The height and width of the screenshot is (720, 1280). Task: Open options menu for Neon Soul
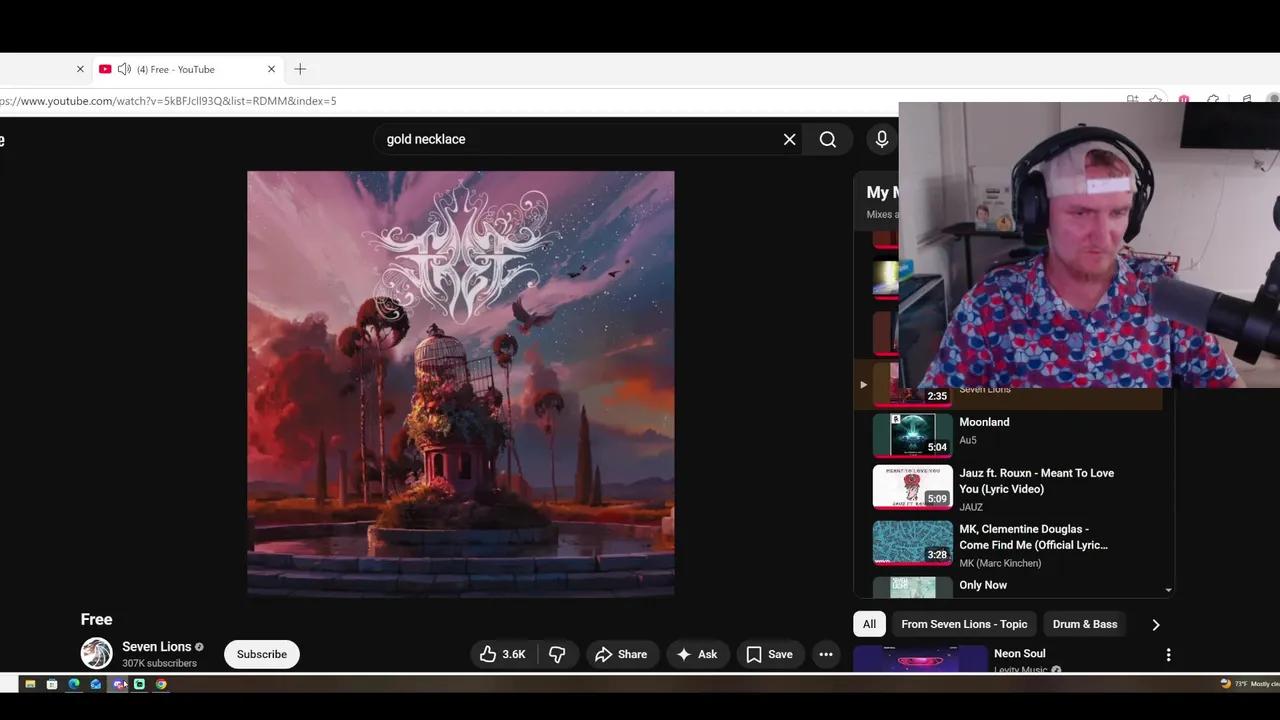tap(1168, 655)
